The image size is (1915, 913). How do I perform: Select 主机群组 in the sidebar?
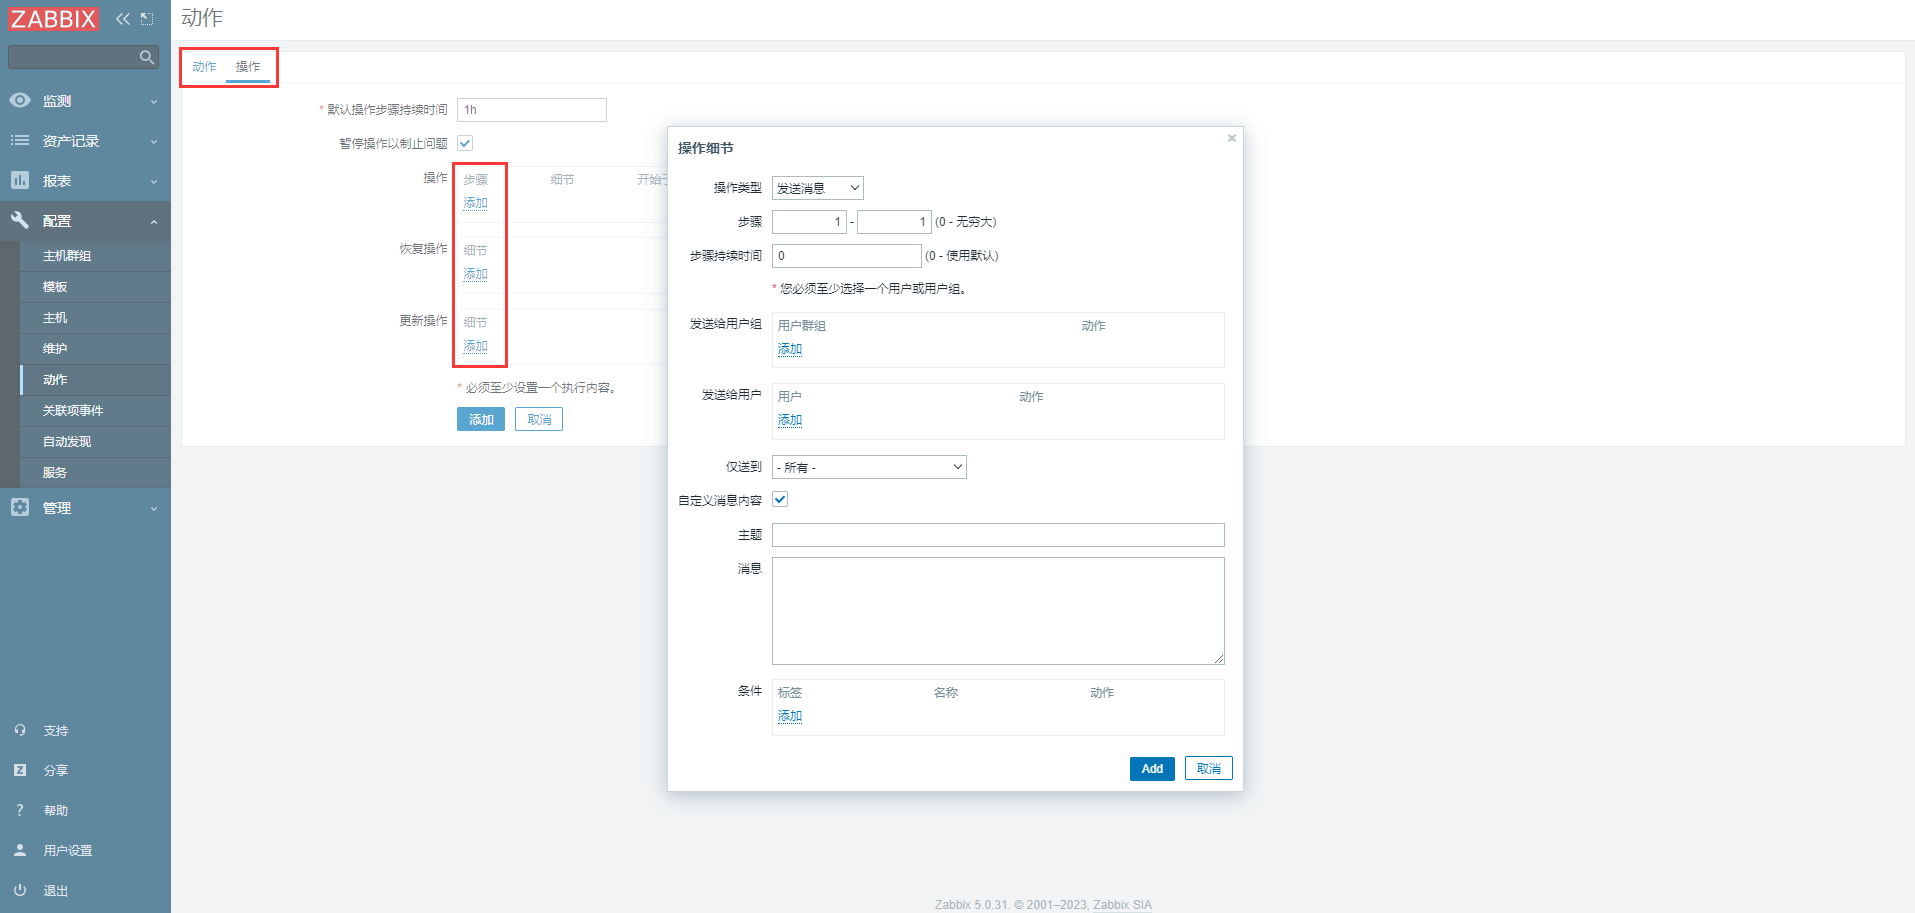pyautogui.click(x=67, y=256)
